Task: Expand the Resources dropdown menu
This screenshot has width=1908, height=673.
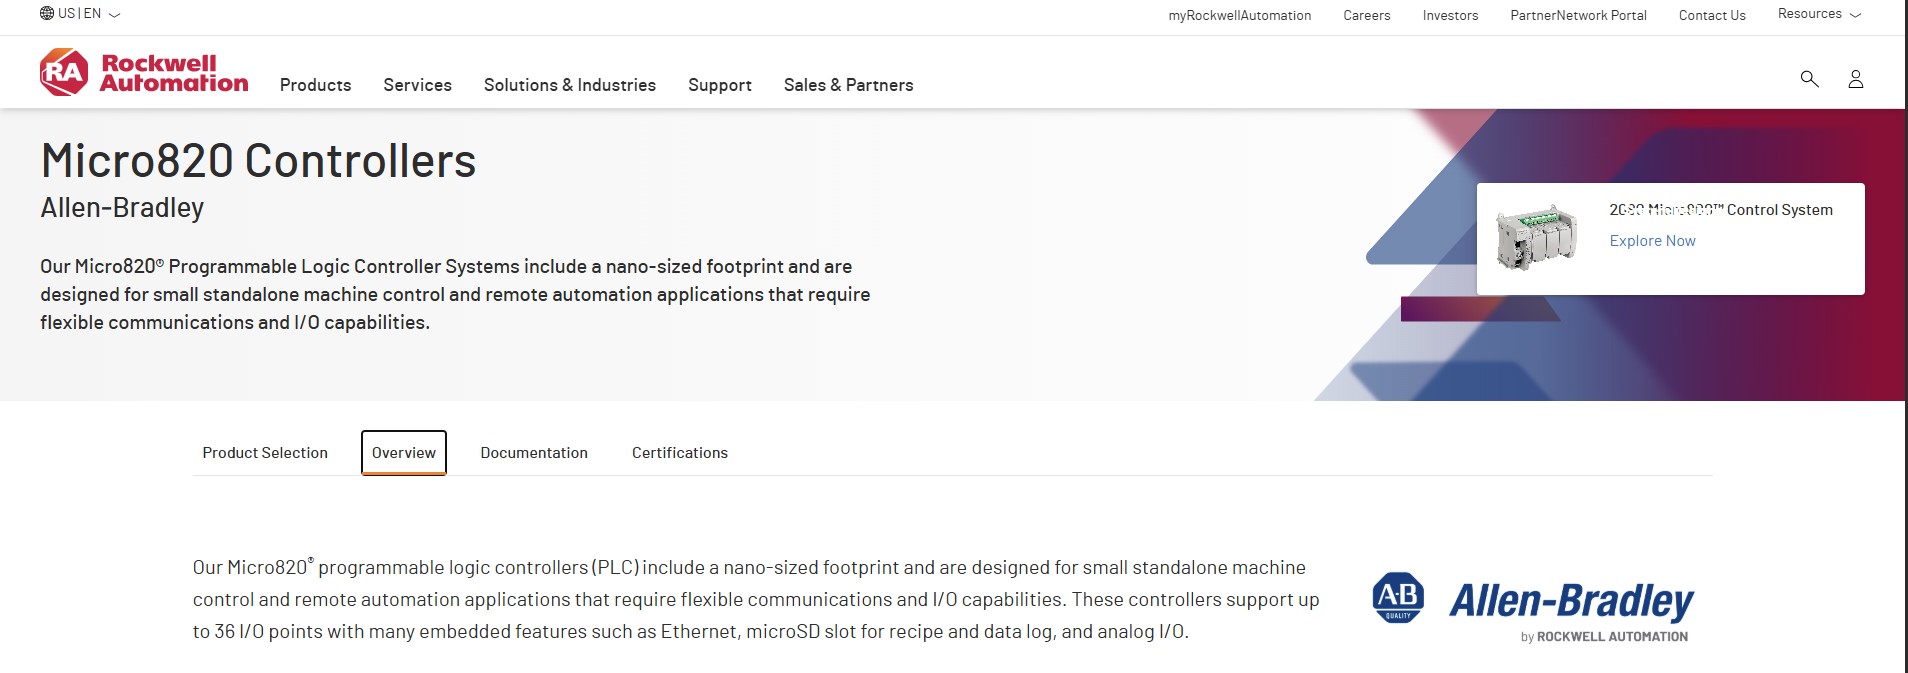Action: pos(1819,14)
